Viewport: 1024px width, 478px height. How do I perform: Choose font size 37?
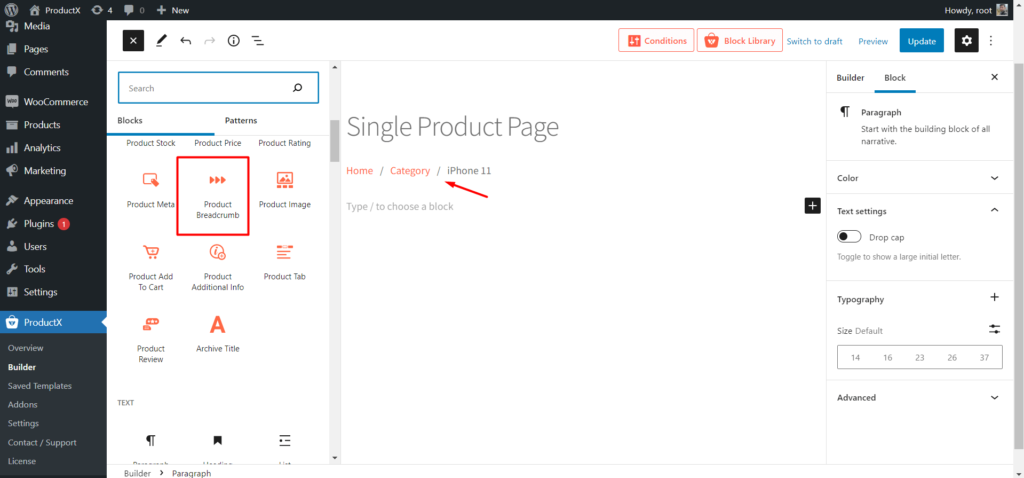pos(984,357)
